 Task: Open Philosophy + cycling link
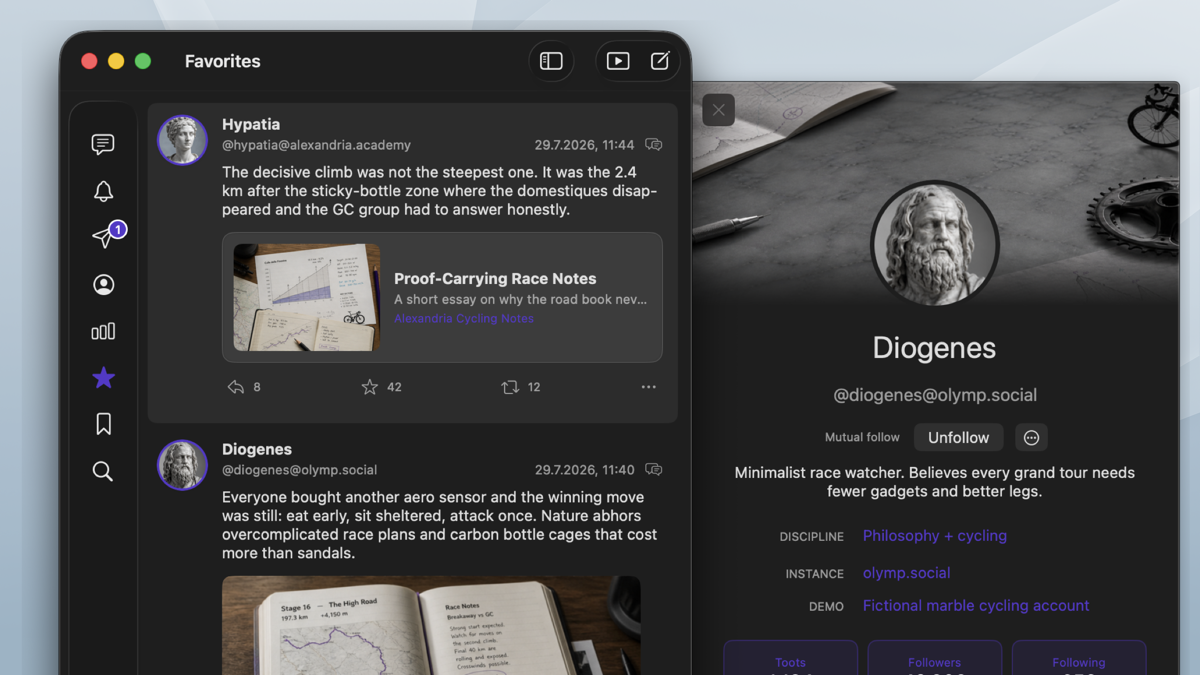pos(935,536)
